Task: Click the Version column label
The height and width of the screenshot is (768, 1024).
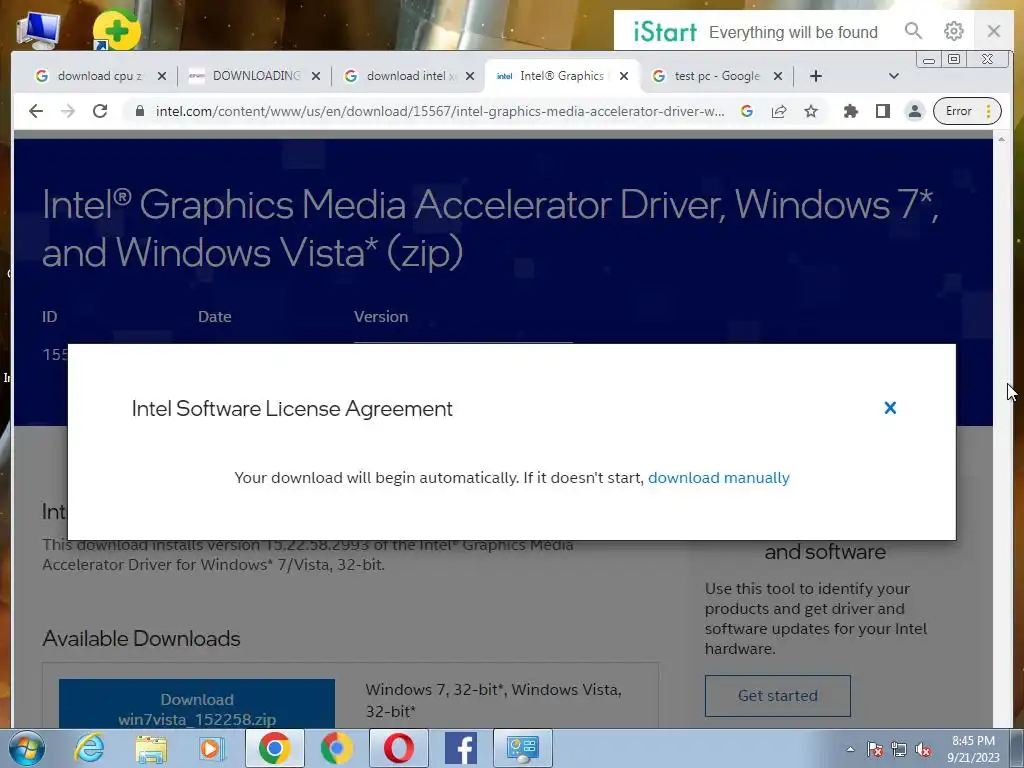Action: point(381,317)
